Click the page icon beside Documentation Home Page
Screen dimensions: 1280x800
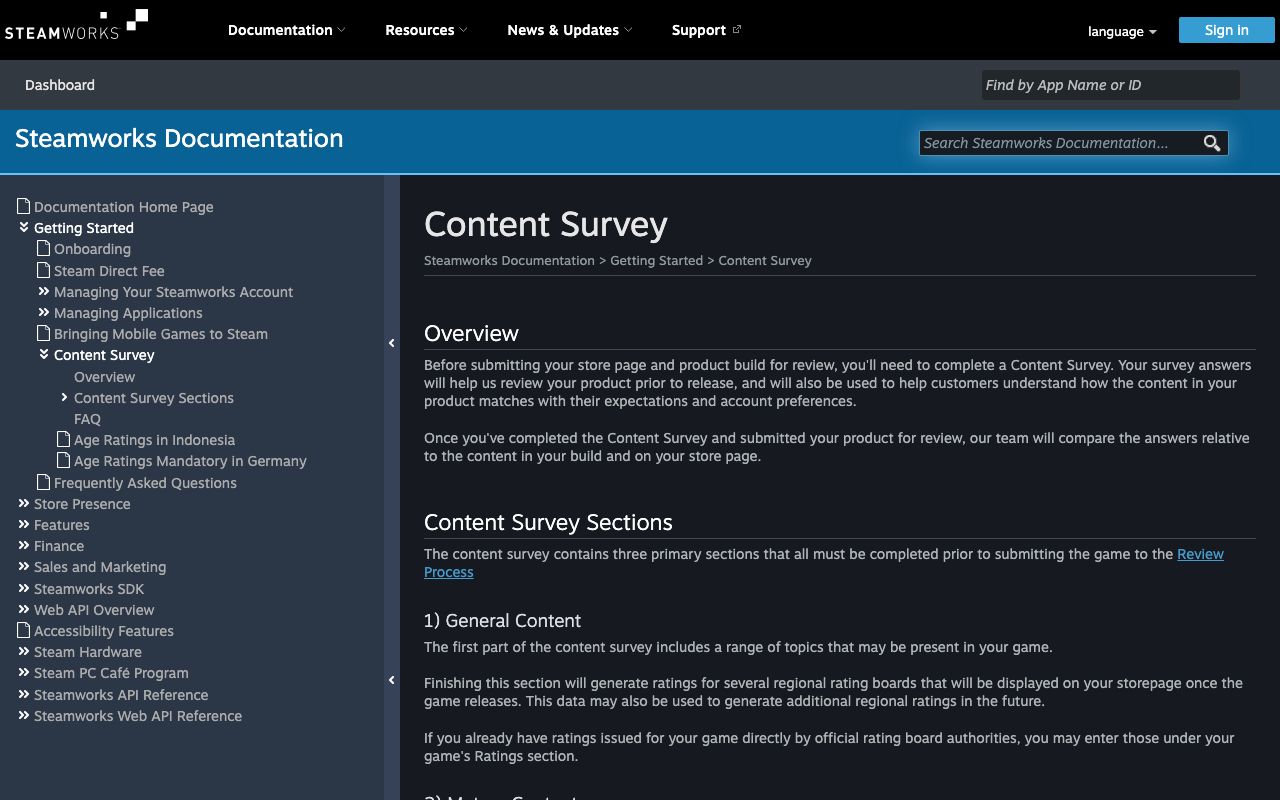point(24,206)
